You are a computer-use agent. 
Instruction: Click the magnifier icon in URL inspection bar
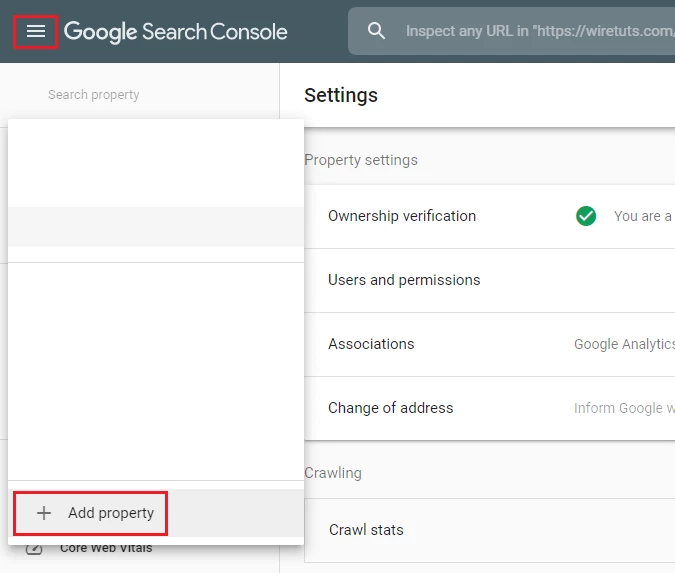pos(376,31)
